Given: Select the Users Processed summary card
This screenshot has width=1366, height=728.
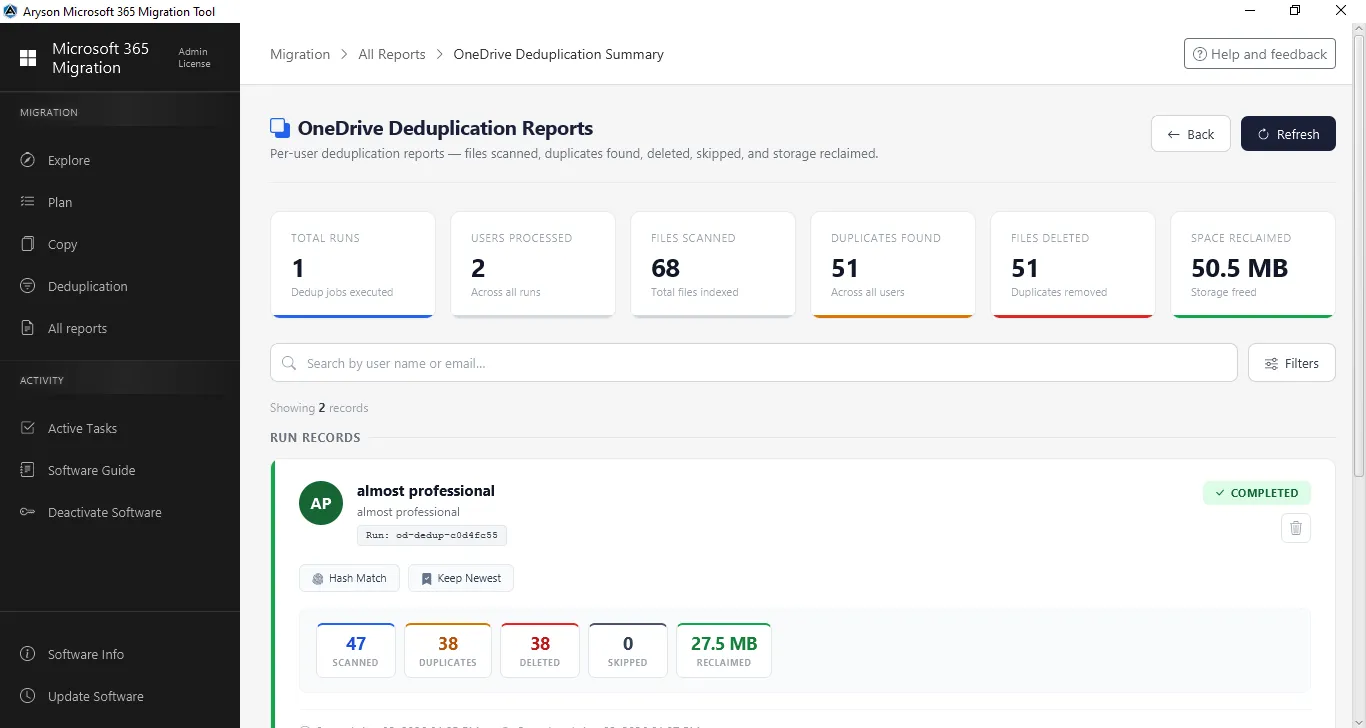Looking at the screenshot, I should click(x=533, y=265).
